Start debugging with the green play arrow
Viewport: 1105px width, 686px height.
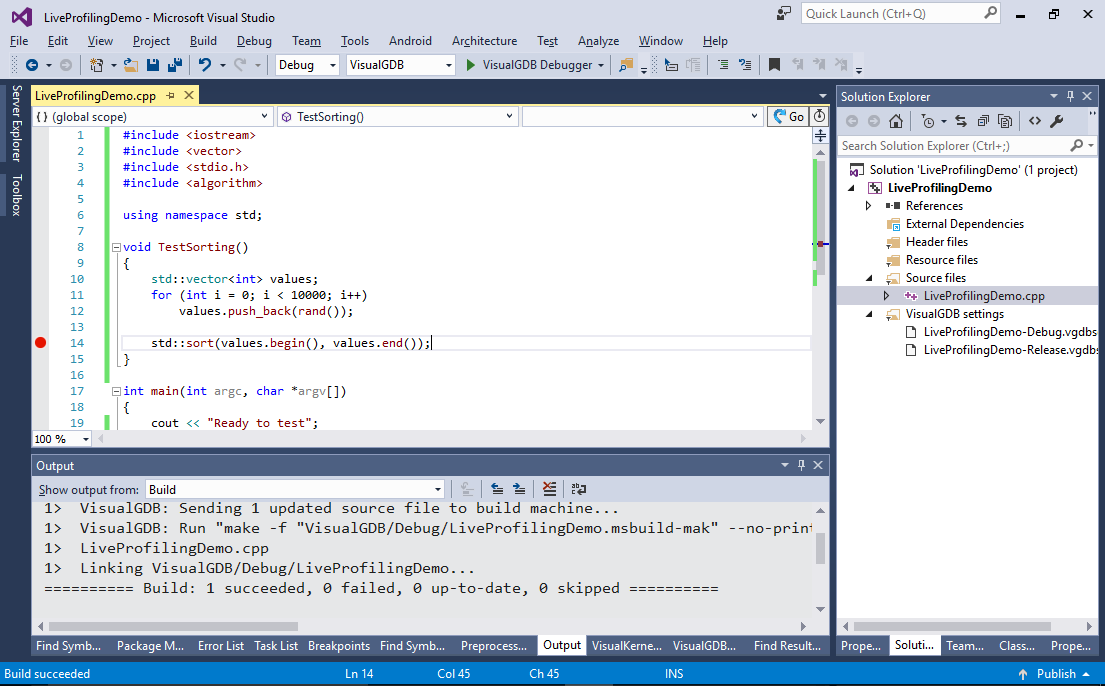(471, 65)
